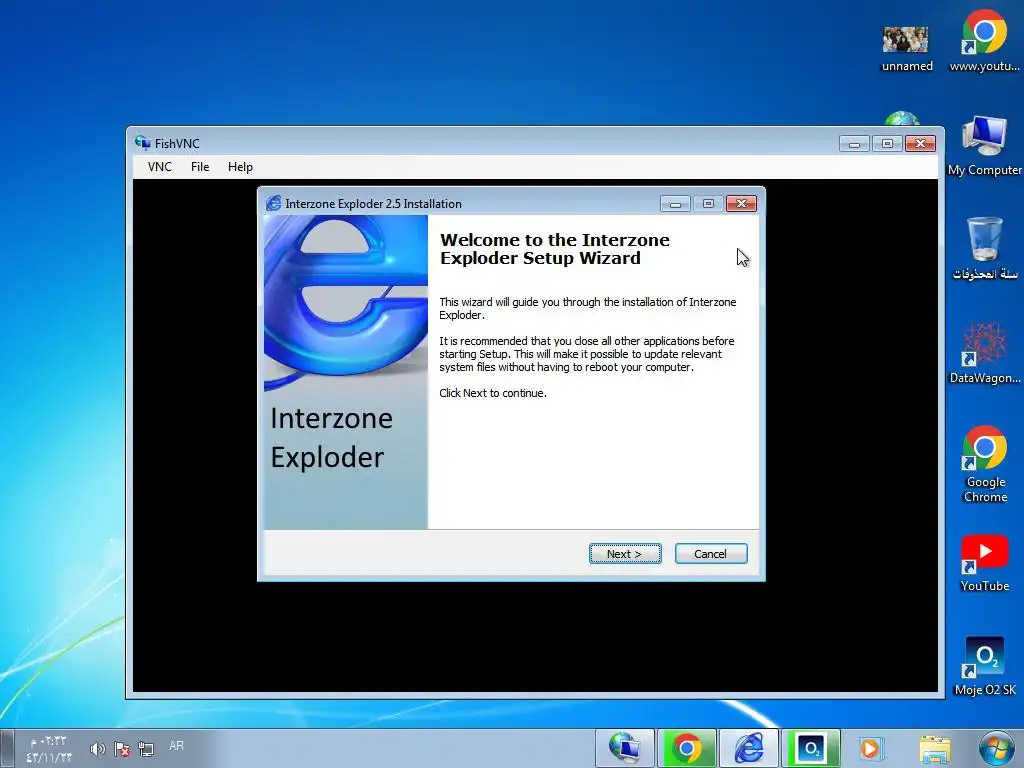Screen dimensions: 1024x768
Task: Open the File menu in FishVNC
Action: click(200, 167)
